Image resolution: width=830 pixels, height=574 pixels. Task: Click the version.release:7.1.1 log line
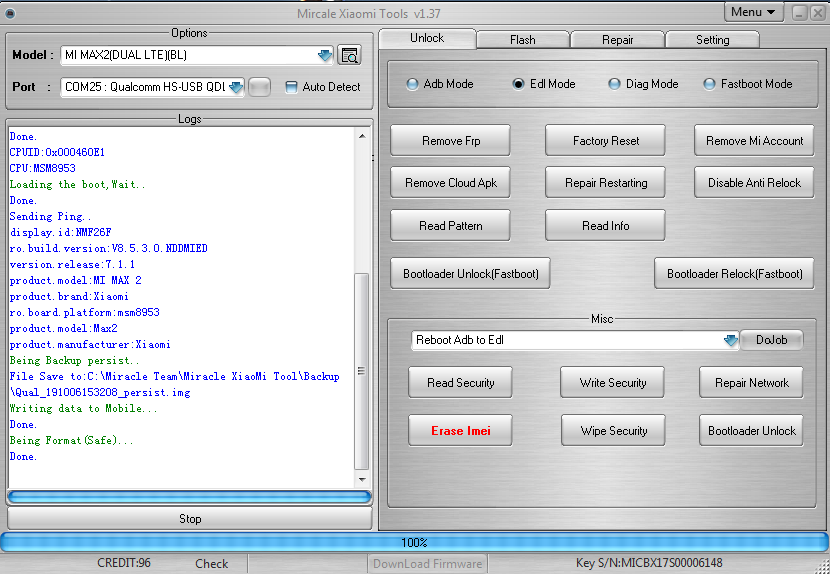[x=72, y=264]
